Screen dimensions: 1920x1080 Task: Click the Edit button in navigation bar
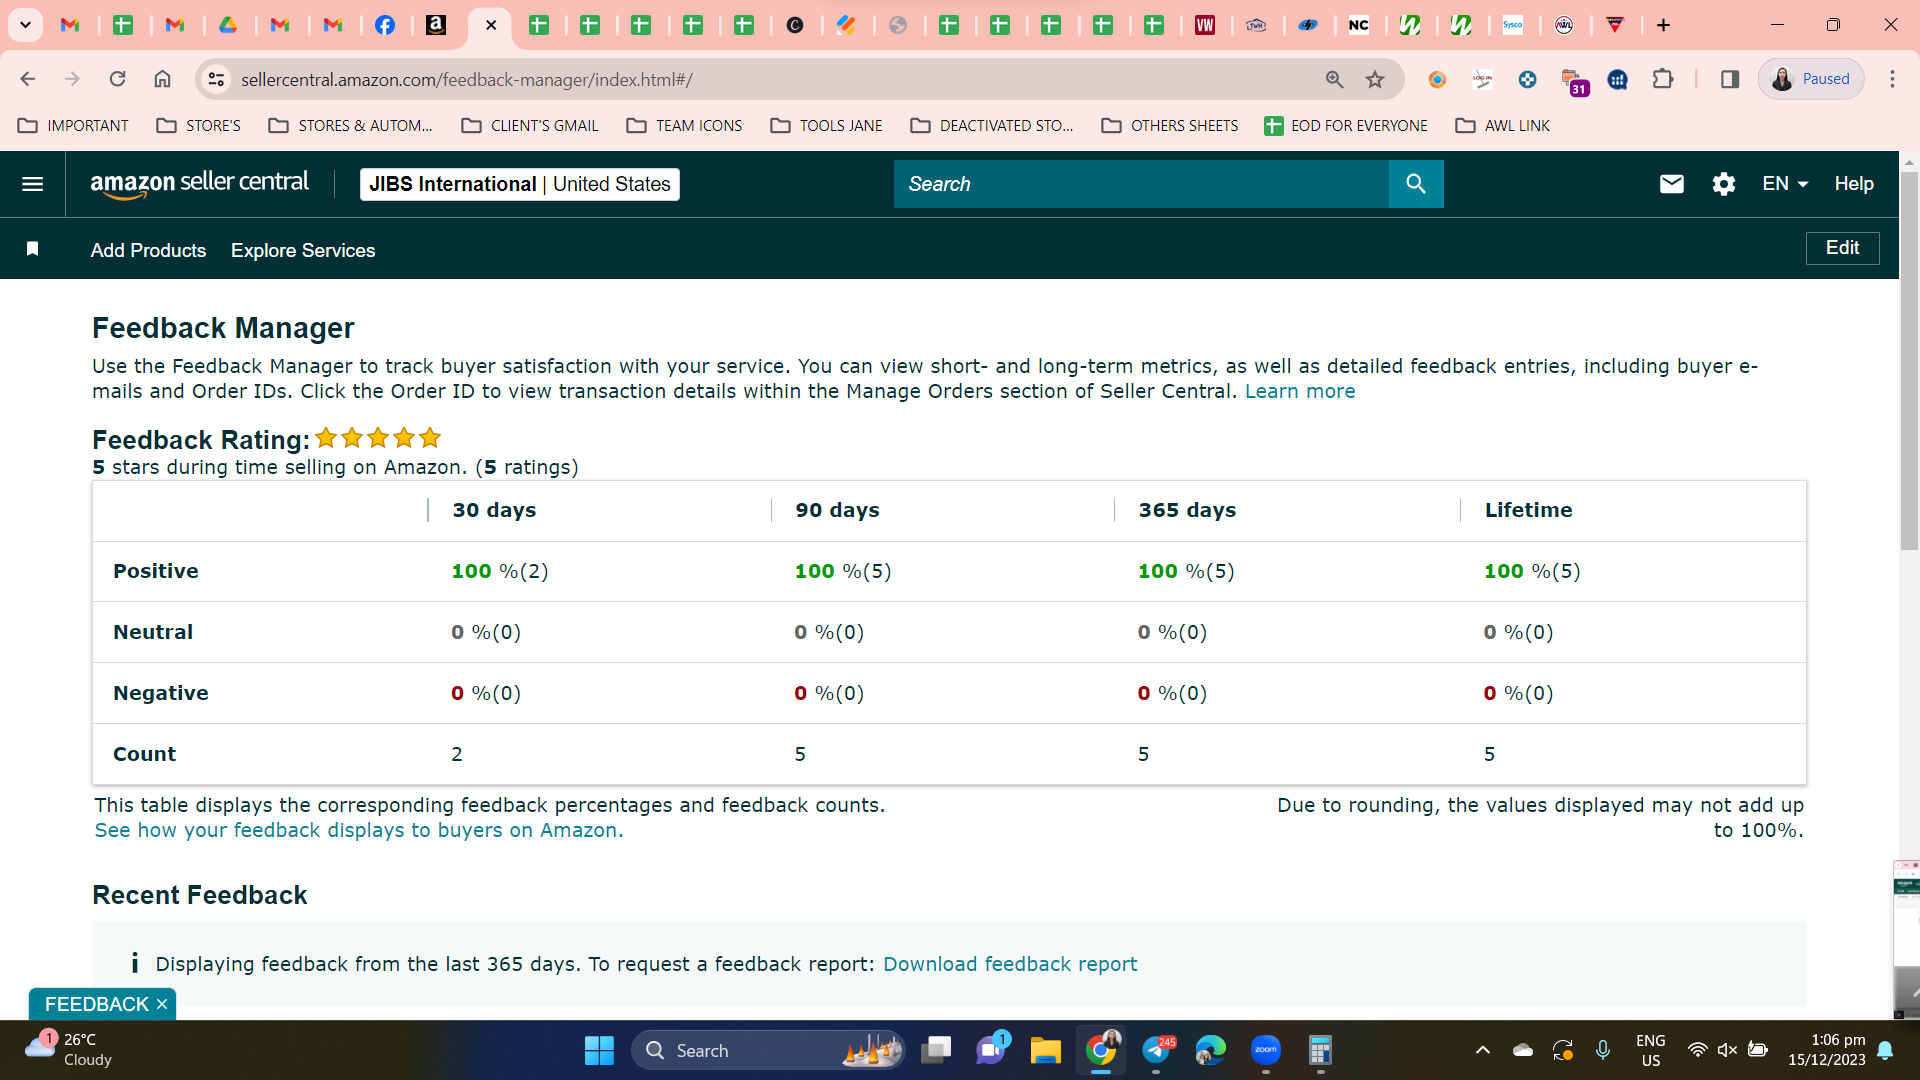(1842, 248)
